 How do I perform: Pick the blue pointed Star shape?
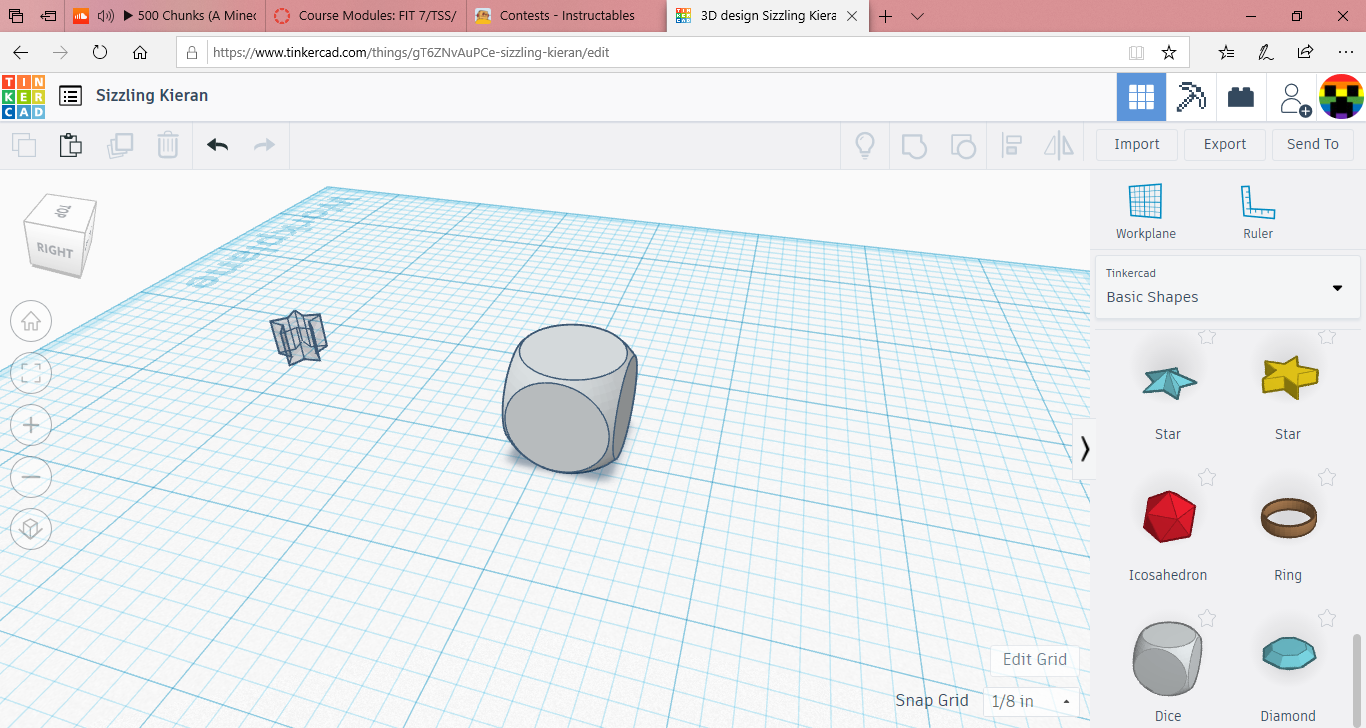(1168, 381)
